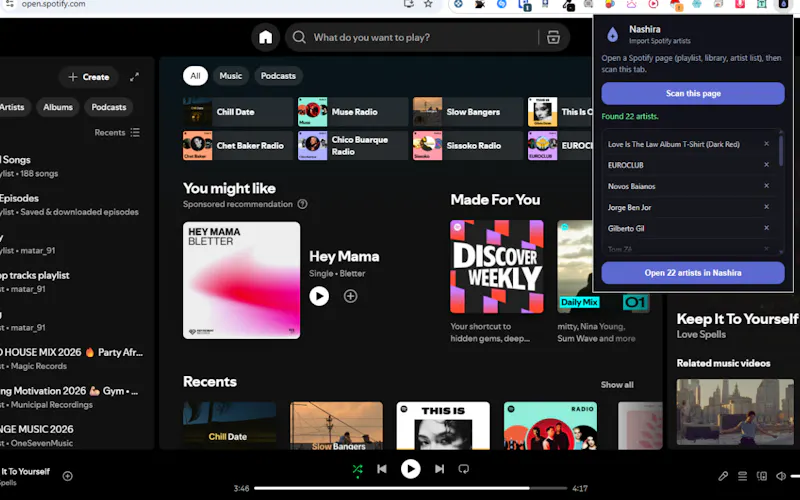
Task: Open the Slow Bangers tile
Action: 468,112
